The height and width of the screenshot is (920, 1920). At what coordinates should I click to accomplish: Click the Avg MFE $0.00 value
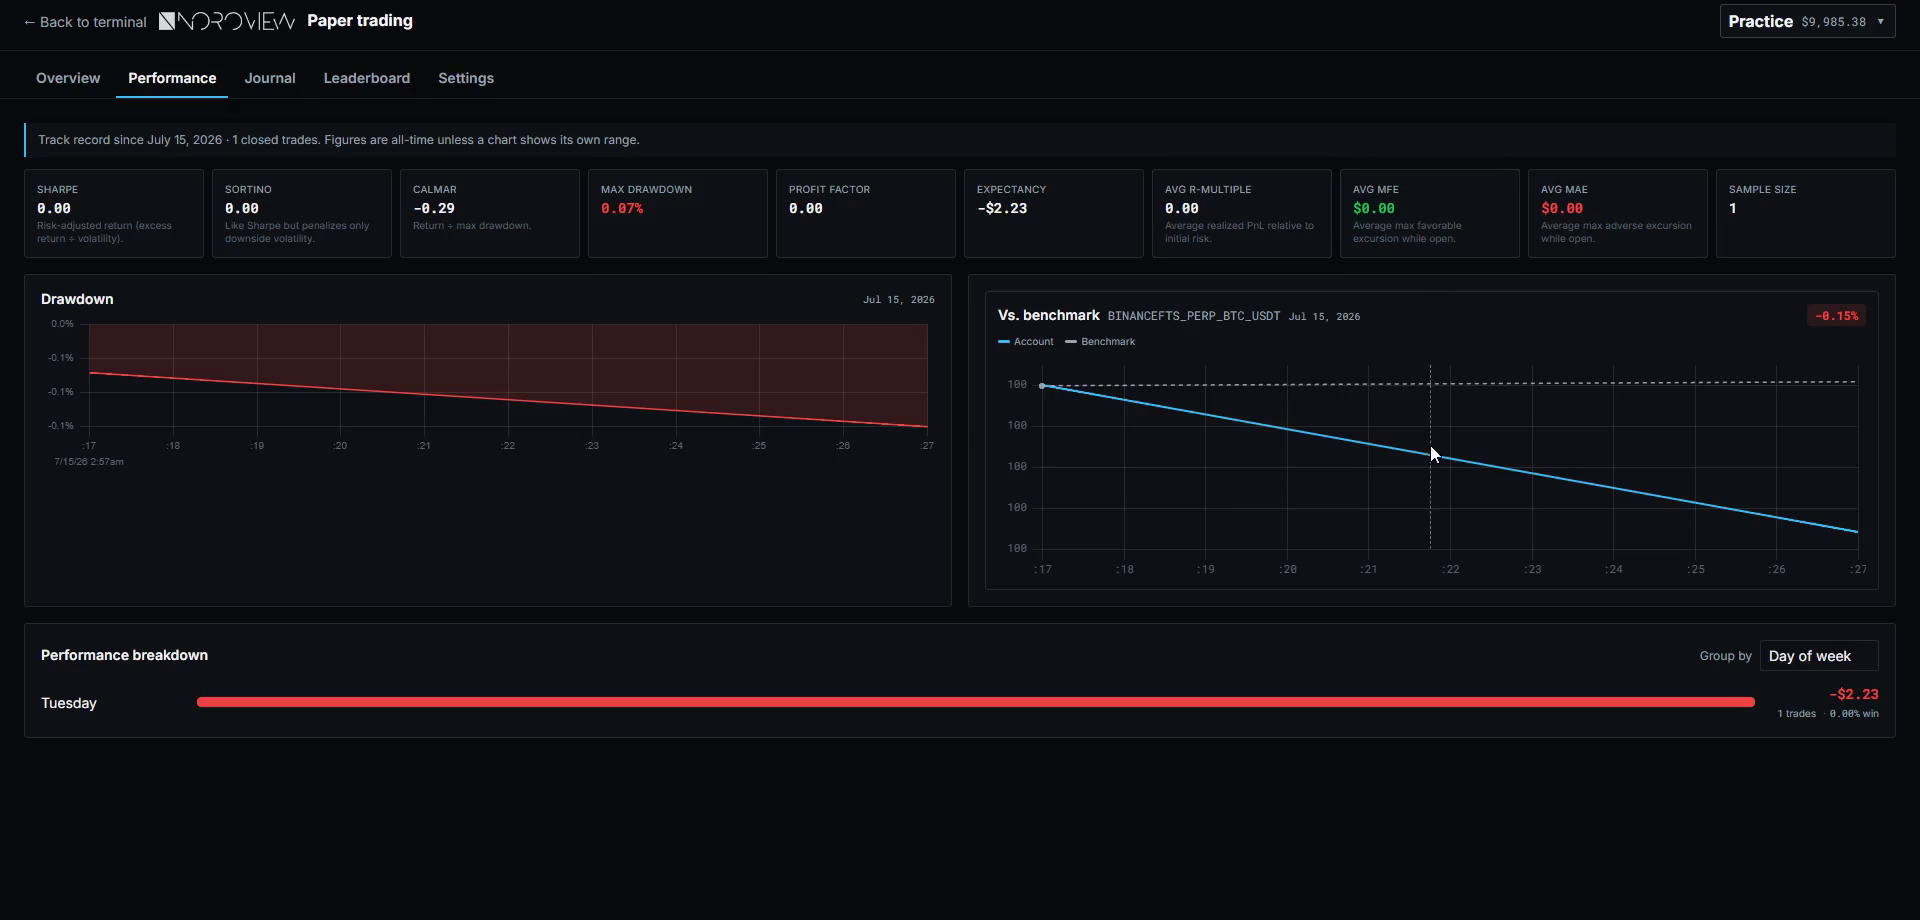(x=1374, y=209)
